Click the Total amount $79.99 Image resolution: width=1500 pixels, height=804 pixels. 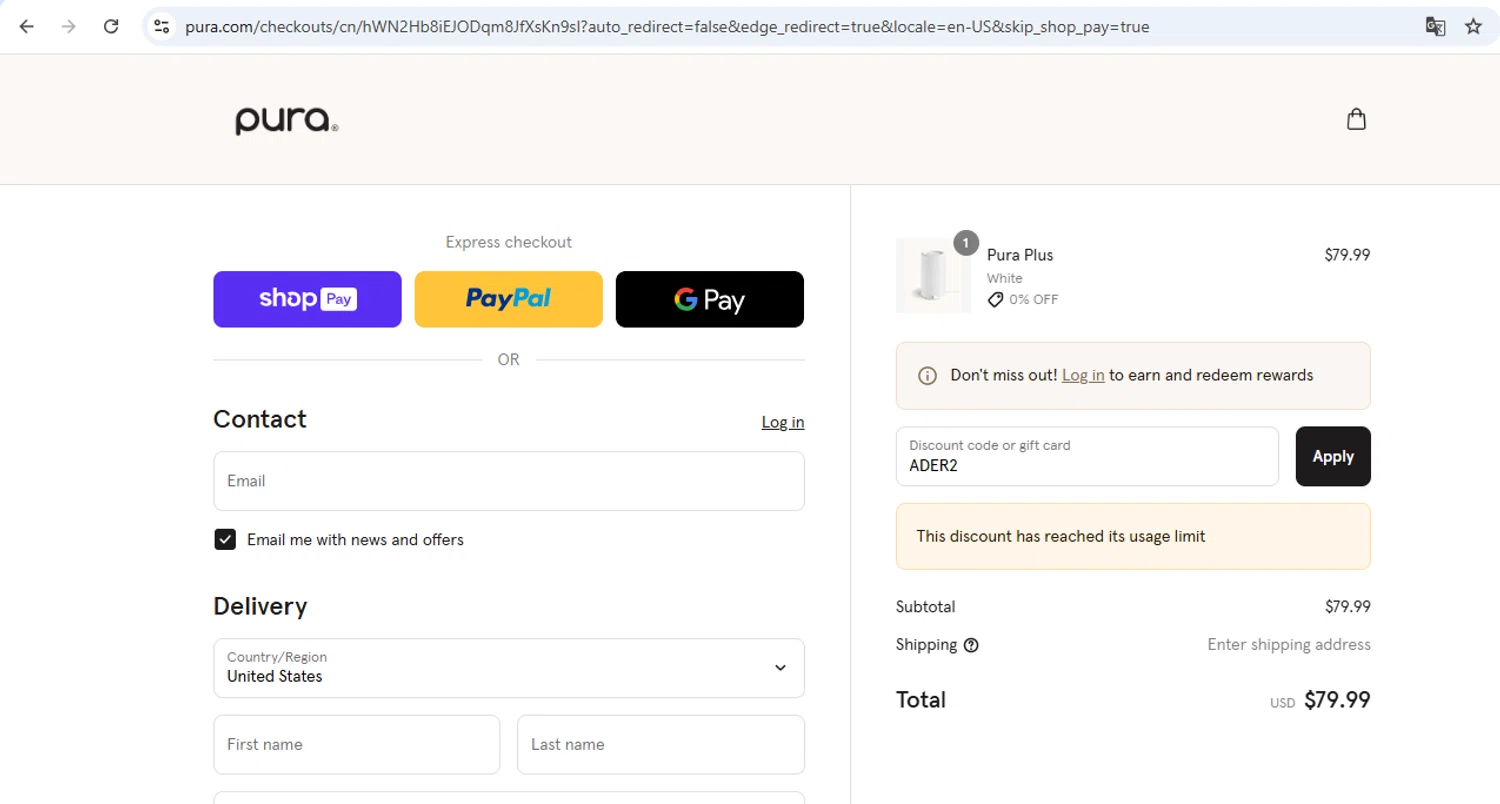tap(1337, 700)
